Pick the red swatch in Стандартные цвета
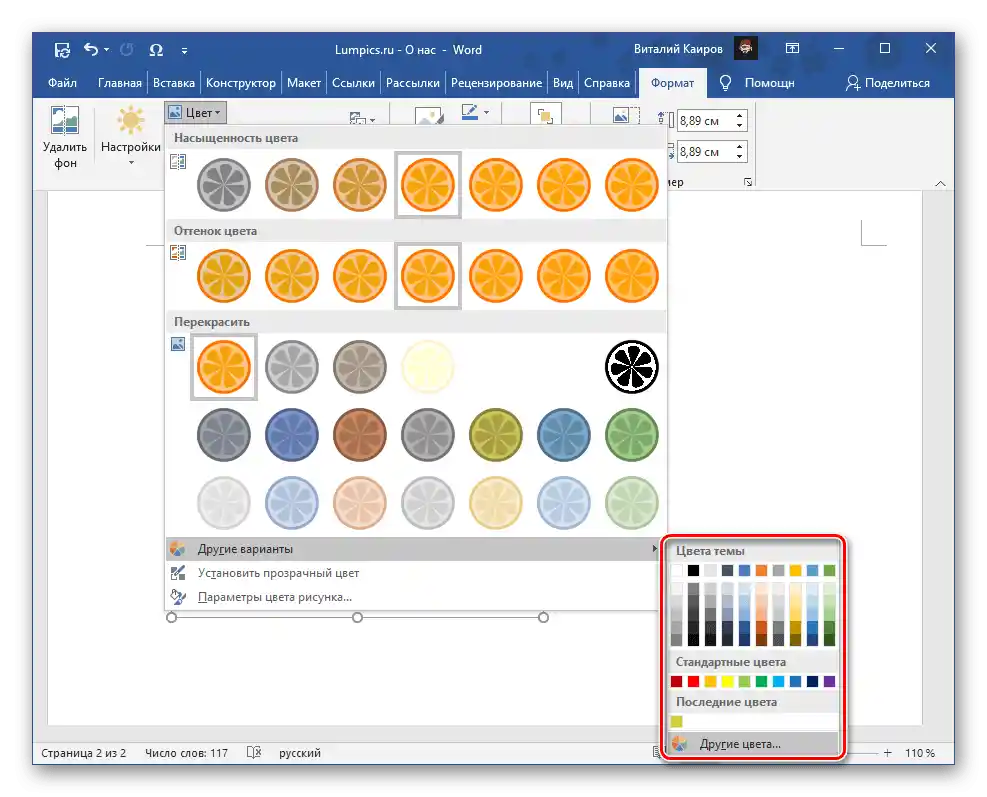 [693, 682]
